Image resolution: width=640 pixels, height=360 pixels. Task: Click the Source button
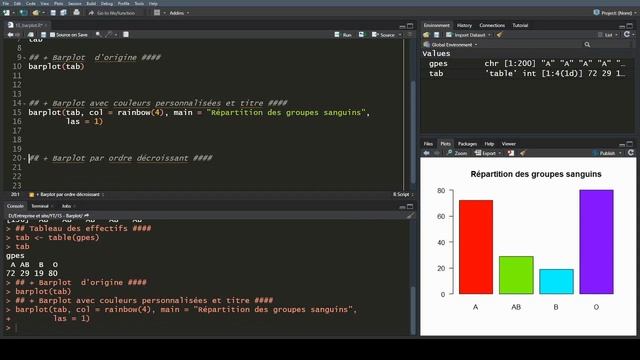(383, 35)
